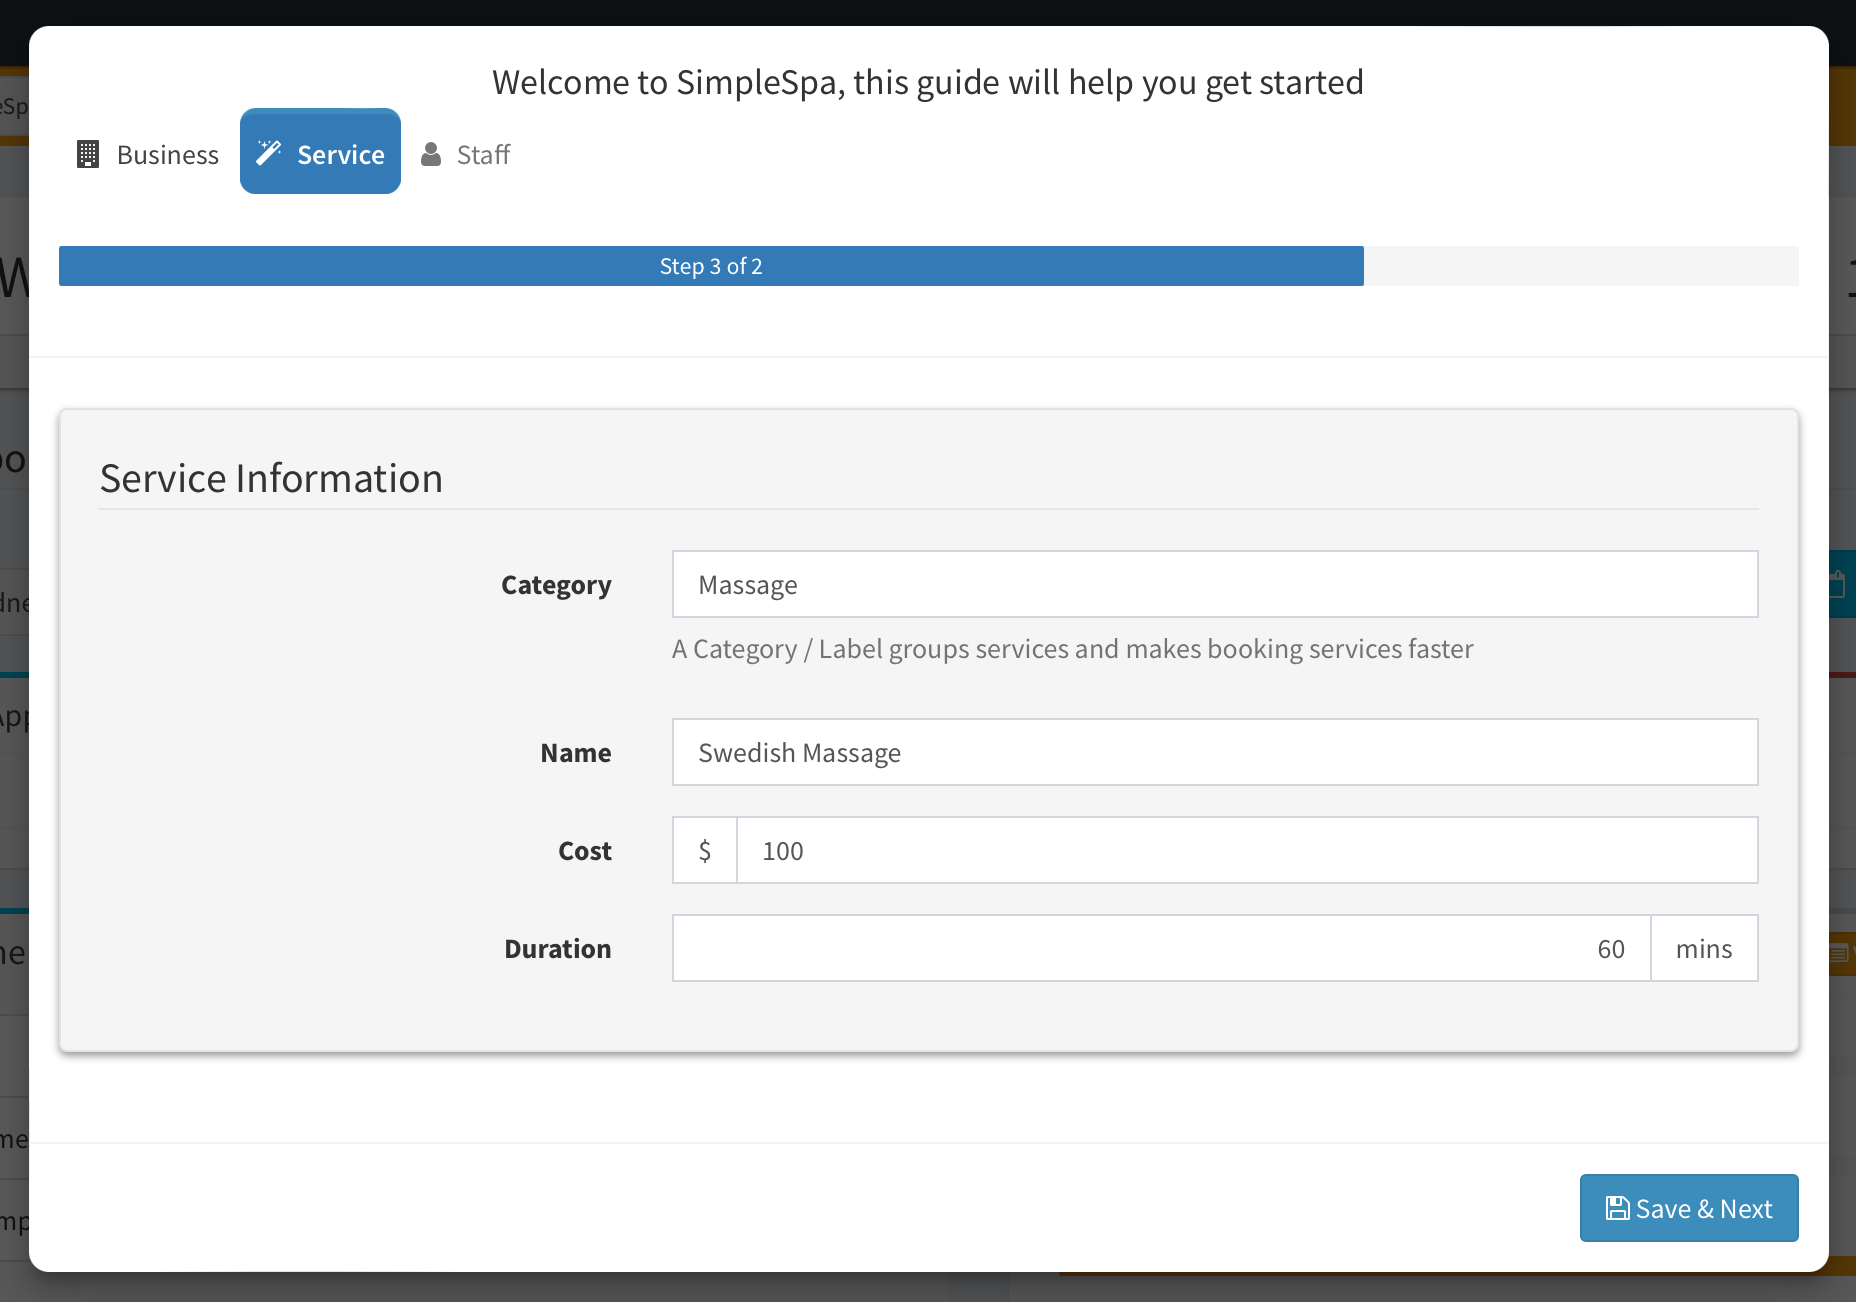Viewport: 1856px width, 1302px height.
Task: Click the dollar sign addon before Cost
Action: 705,850
